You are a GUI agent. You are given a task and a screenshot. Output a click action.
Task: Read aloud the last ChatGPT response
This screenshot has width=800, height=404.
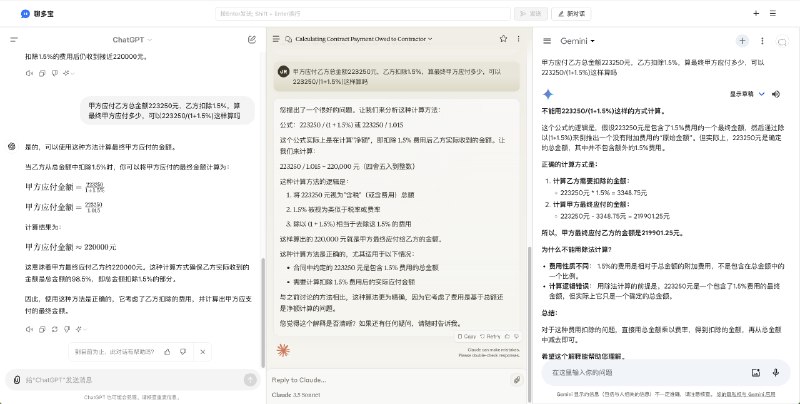[x=29, y=330]
